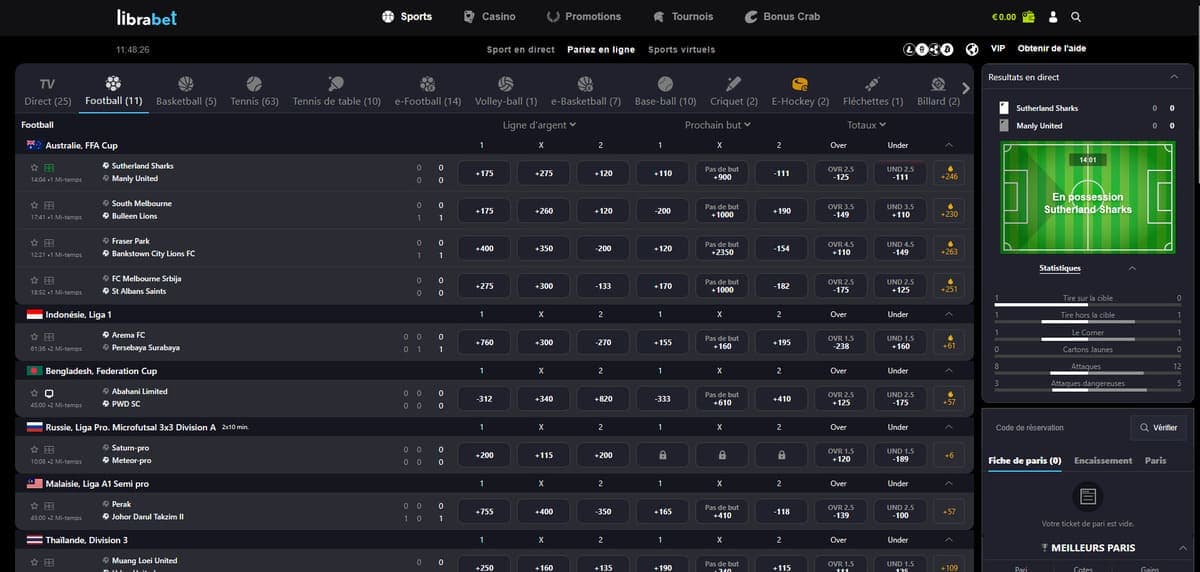Collapse the Statistiques section chevron
The height and width of the screenshot is (572, 1200).
point(1132,268)
